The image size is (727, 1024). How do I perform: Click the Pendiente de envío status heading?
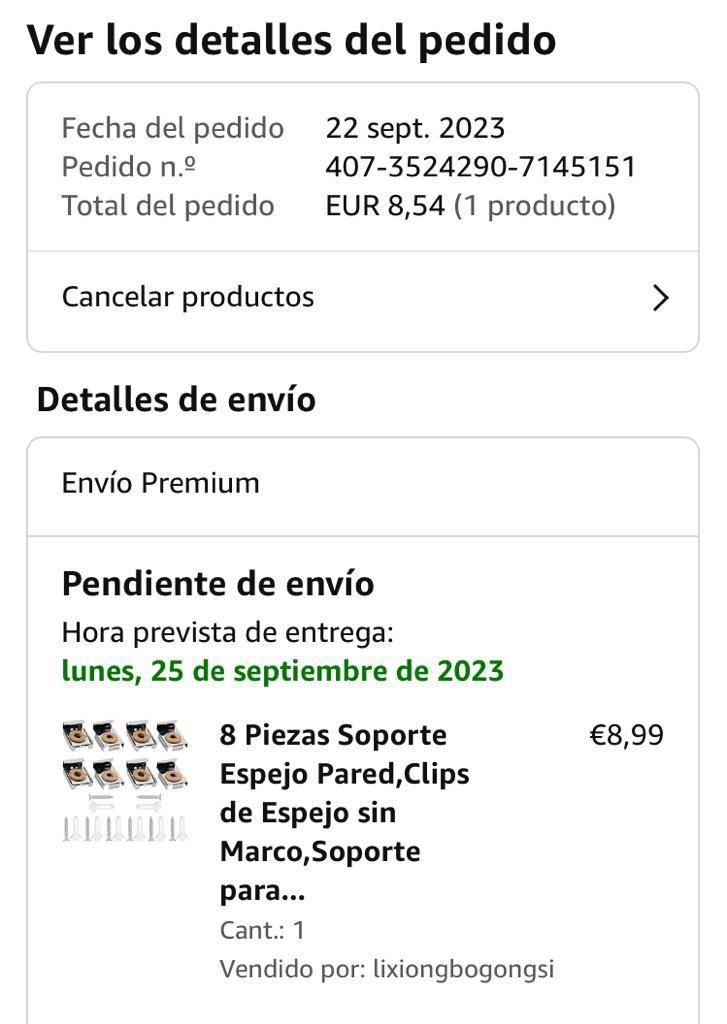218,583
